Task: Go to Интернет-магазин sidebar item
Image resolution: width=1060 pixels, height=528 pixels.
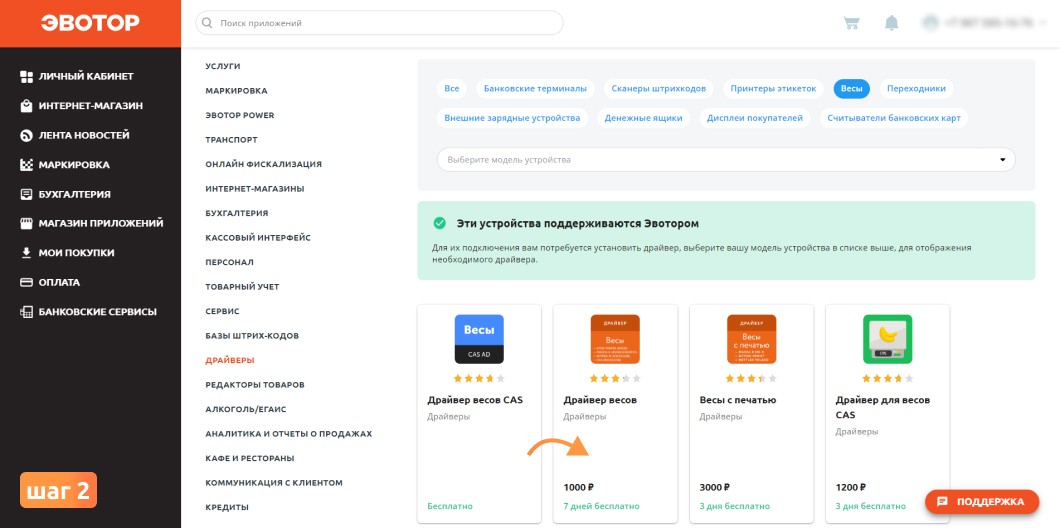Action: tap(82, 105)
